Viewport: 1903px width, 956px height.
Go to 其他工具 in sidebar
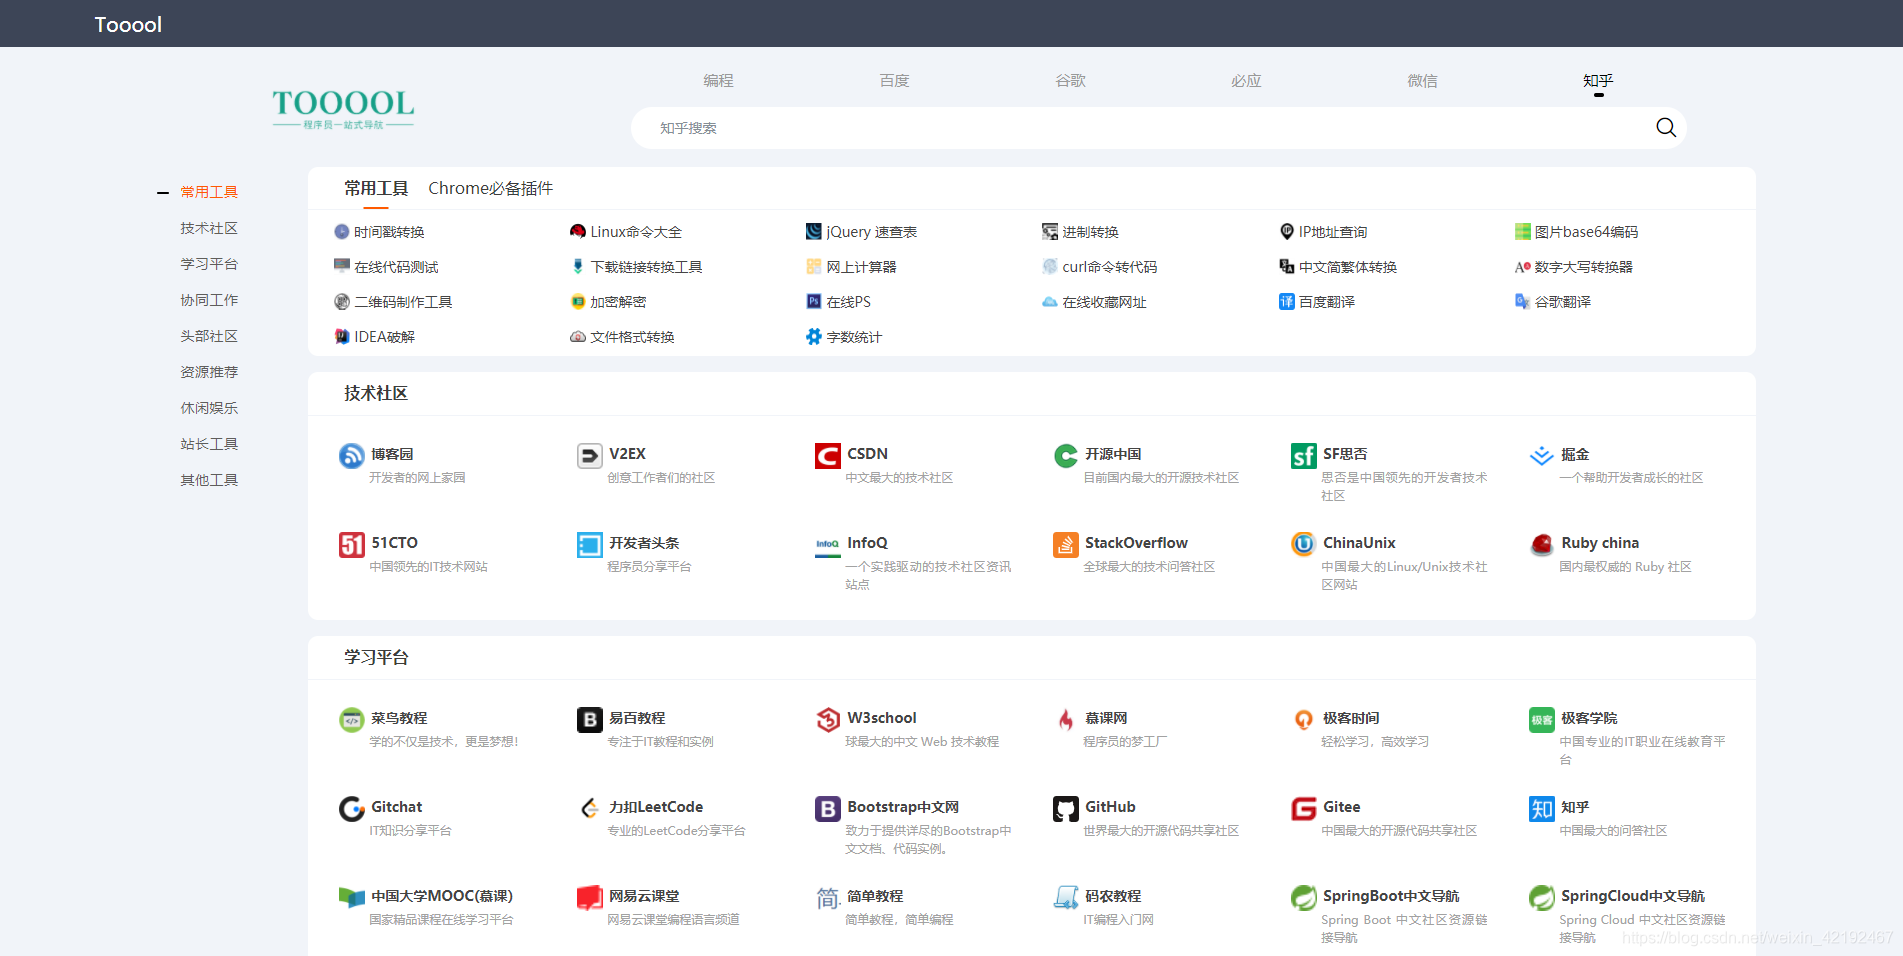[x=209, y=480]
